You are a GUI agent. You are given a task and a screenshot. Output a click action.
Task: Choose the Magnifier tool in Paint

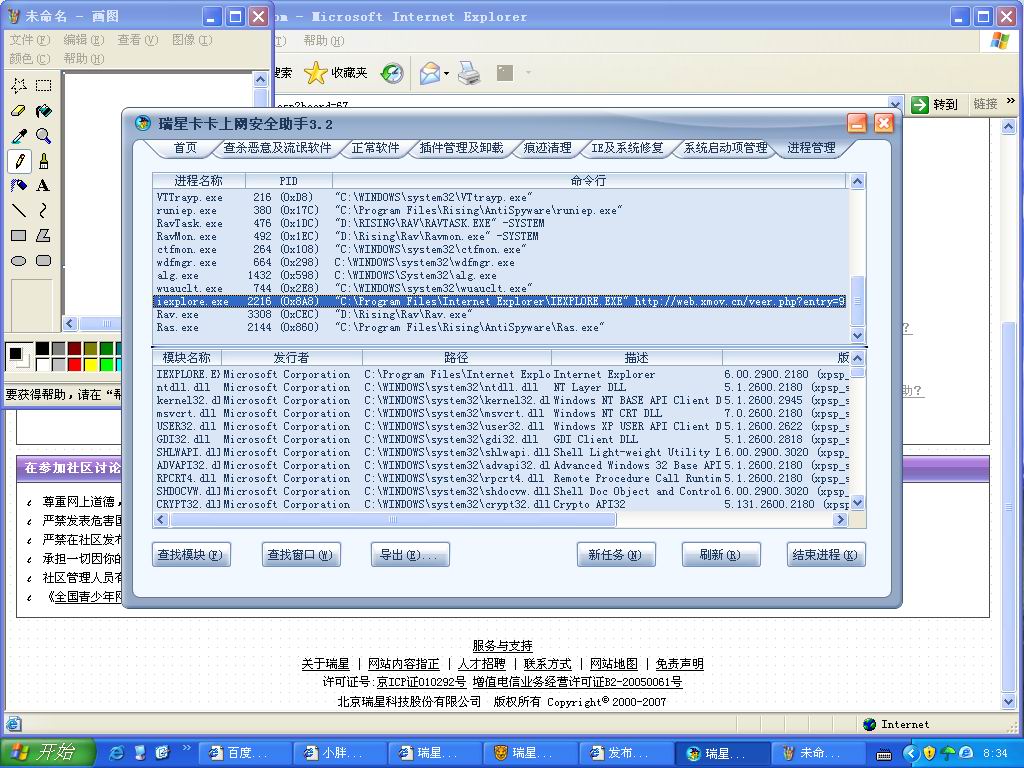tap(44, 136)
